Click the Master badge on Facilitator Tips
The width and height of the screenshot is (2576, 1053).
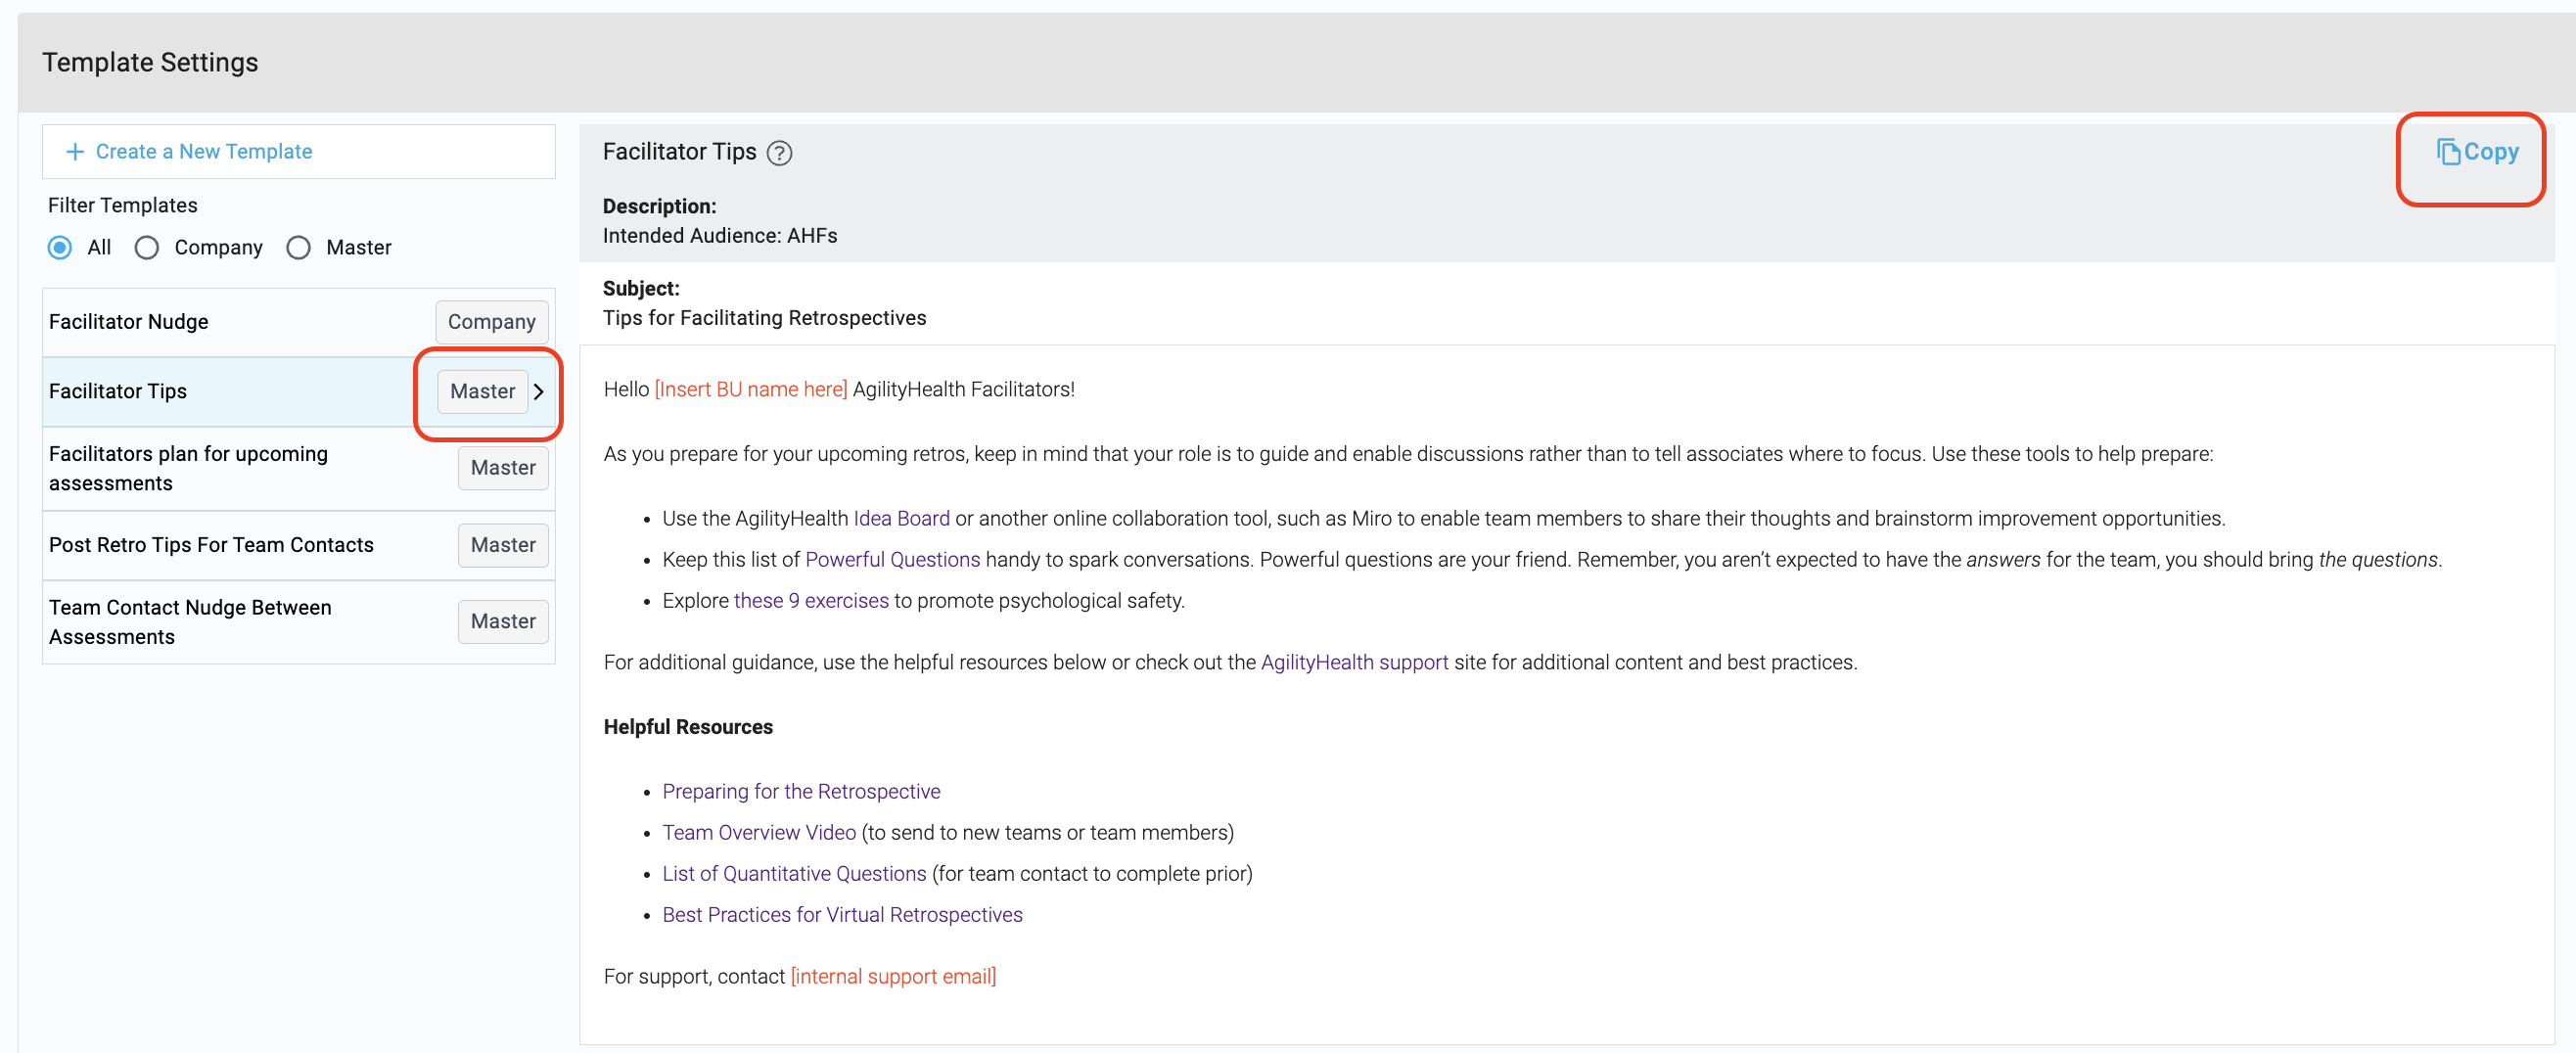(483, 392)
